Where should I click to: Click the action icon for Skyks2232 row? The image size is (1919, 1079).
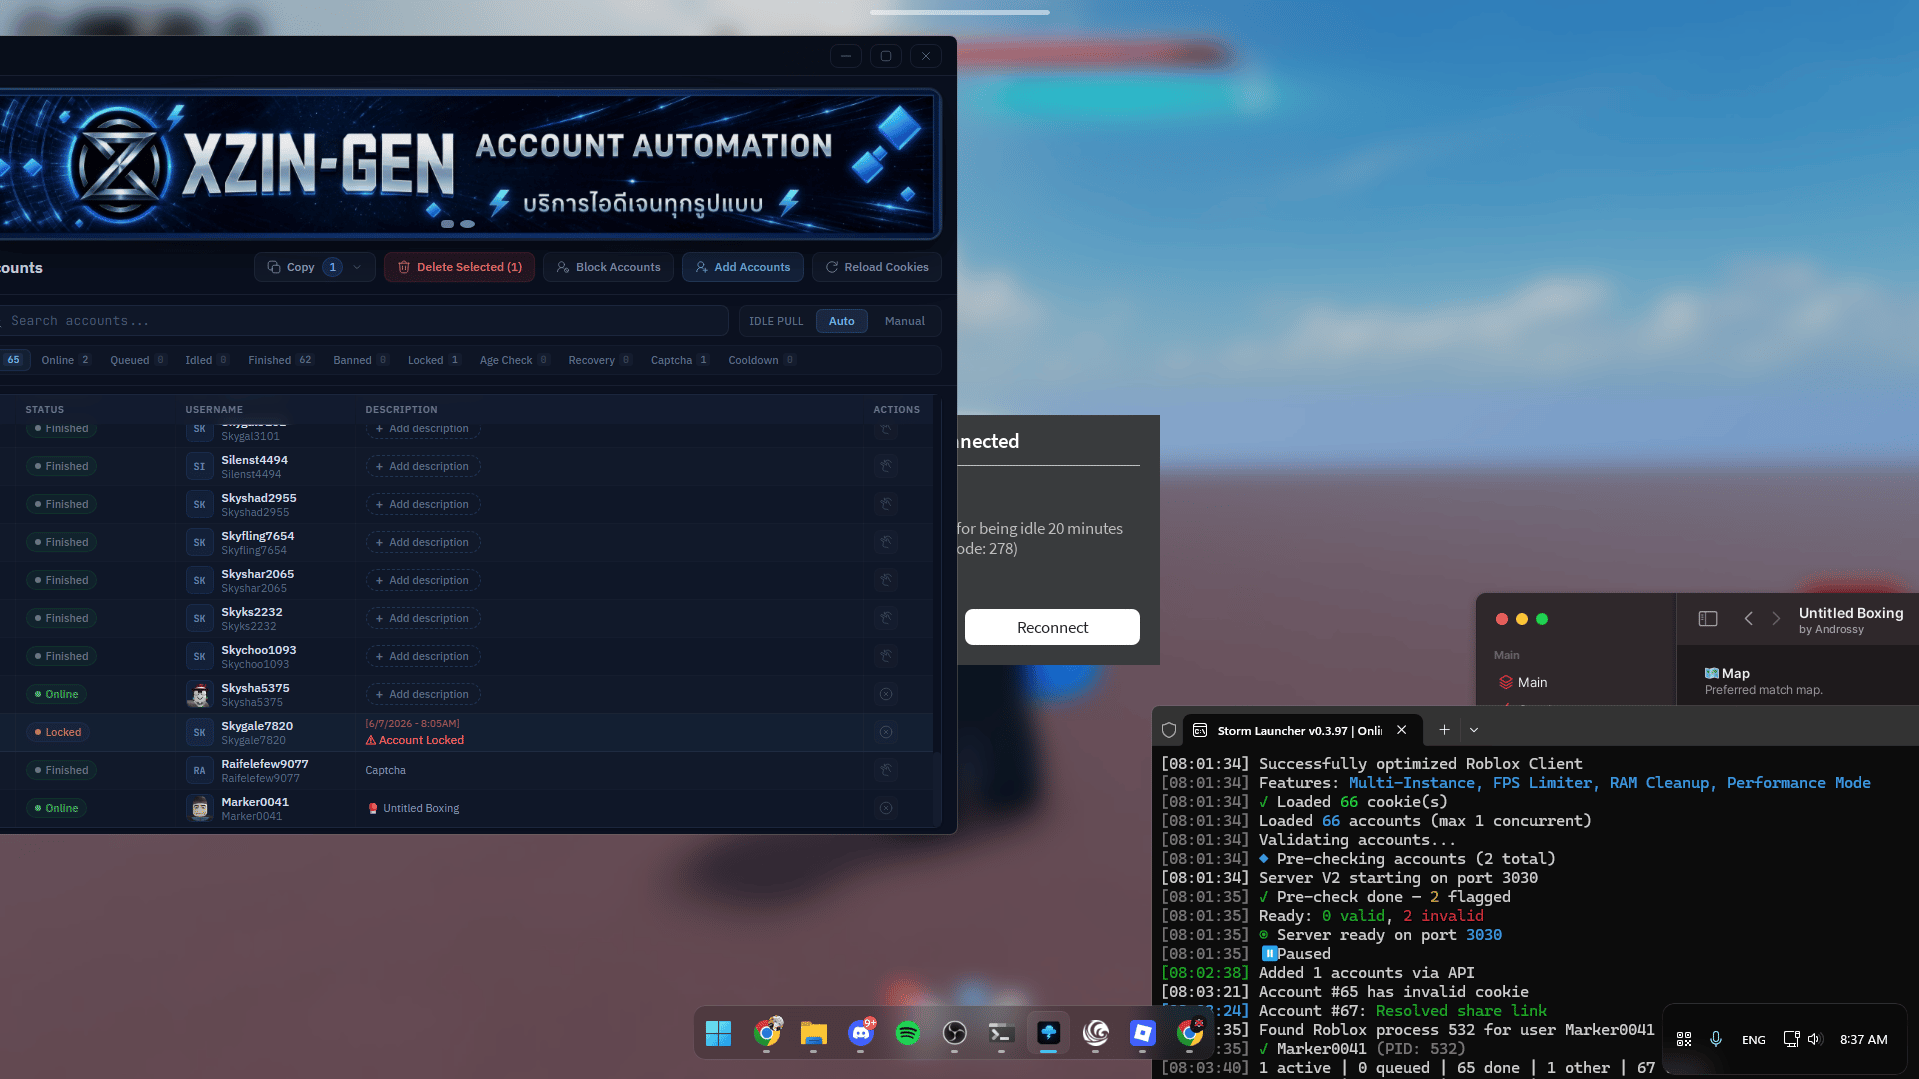point(886,618)
